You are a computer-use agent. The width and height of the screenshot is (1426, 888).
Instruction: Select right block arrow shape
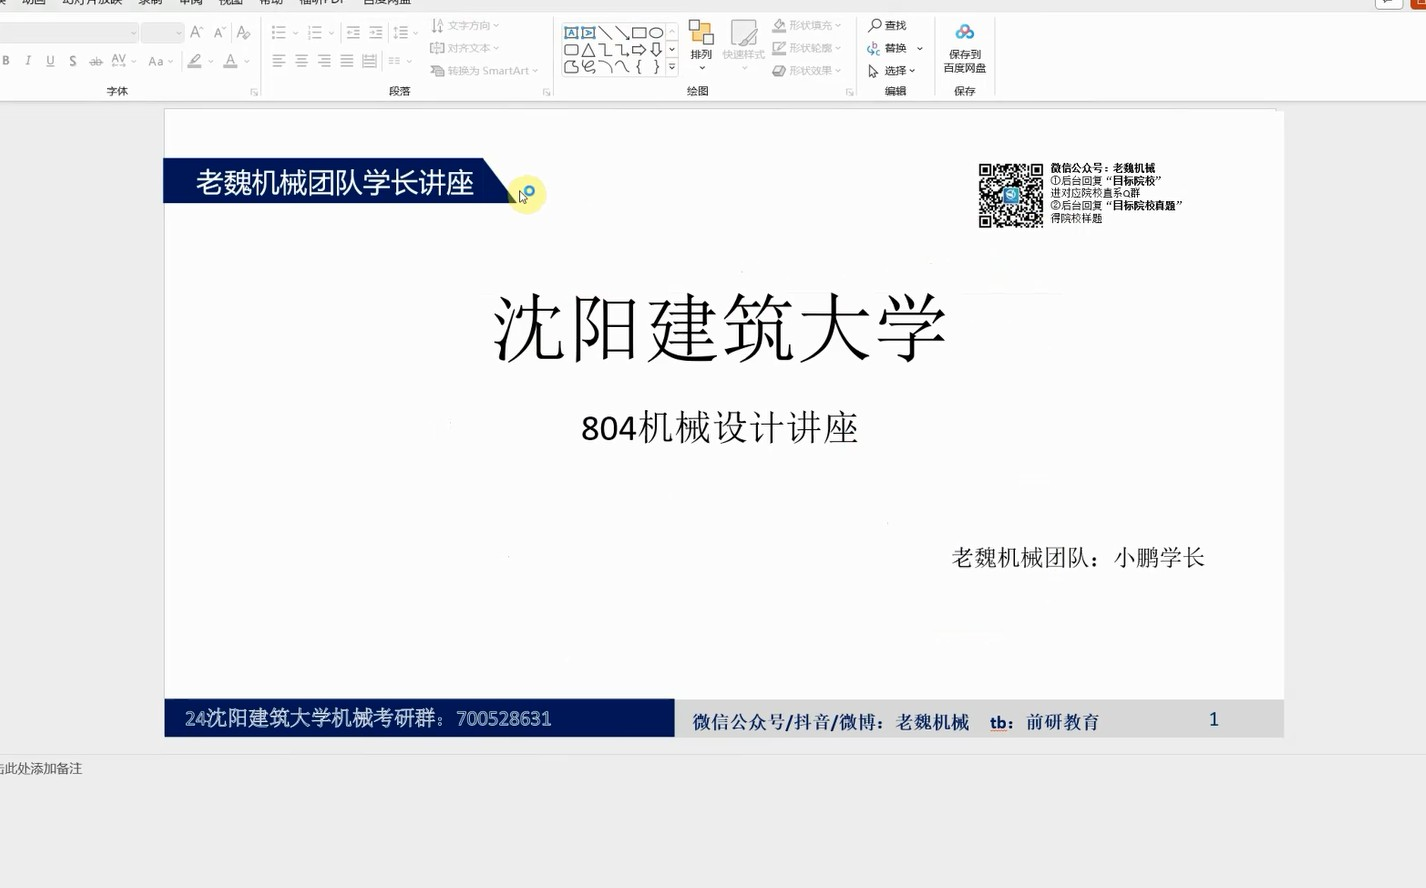click(639, 50)
